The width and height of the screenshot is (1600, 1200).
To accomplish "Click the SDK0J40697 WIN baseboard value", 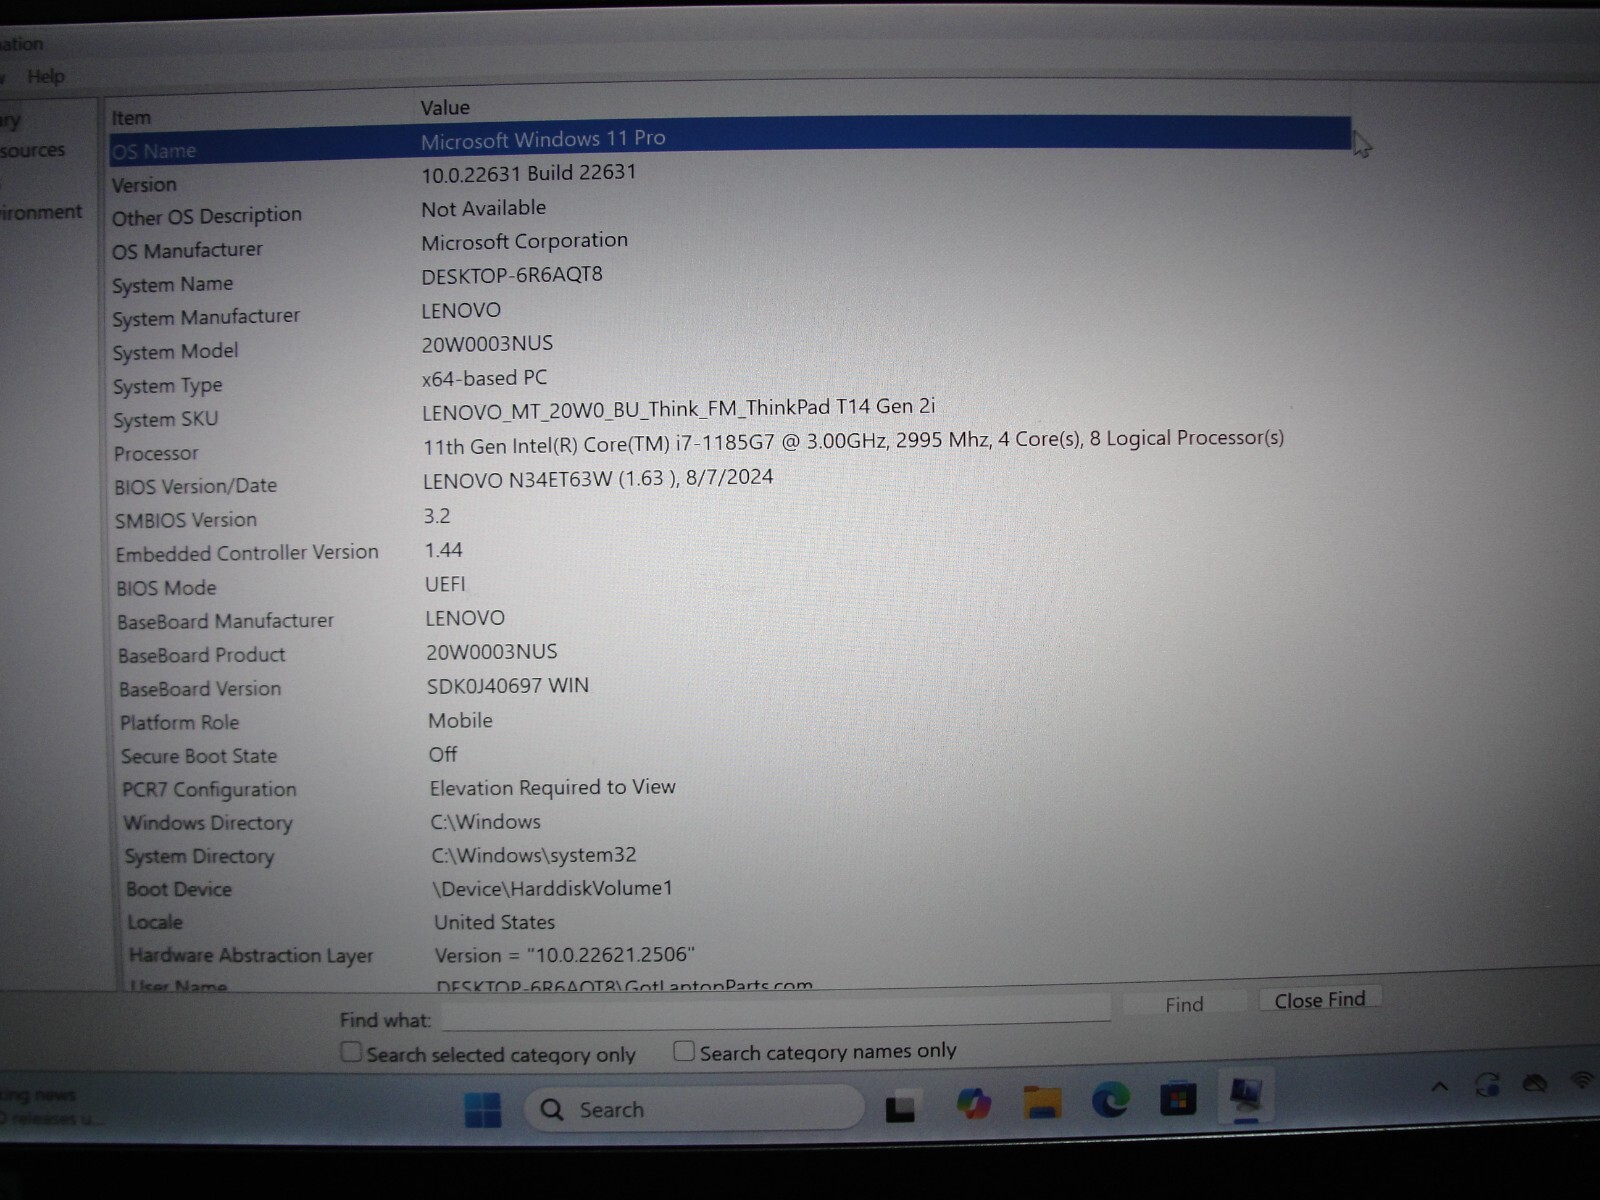I will click(507, 686).
